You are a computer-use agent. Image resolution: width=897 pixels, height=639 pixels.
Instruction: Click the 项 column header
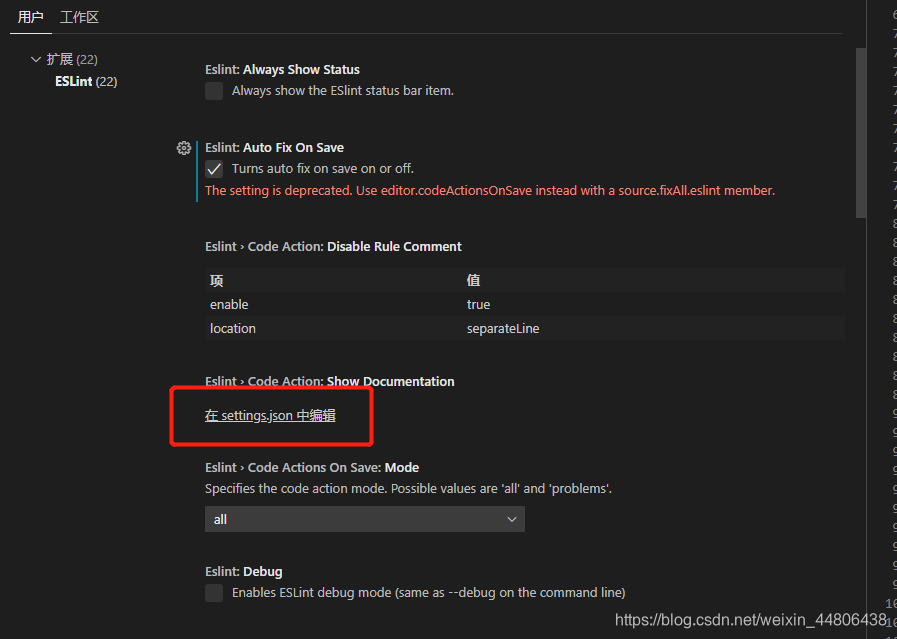pos(216,280)
